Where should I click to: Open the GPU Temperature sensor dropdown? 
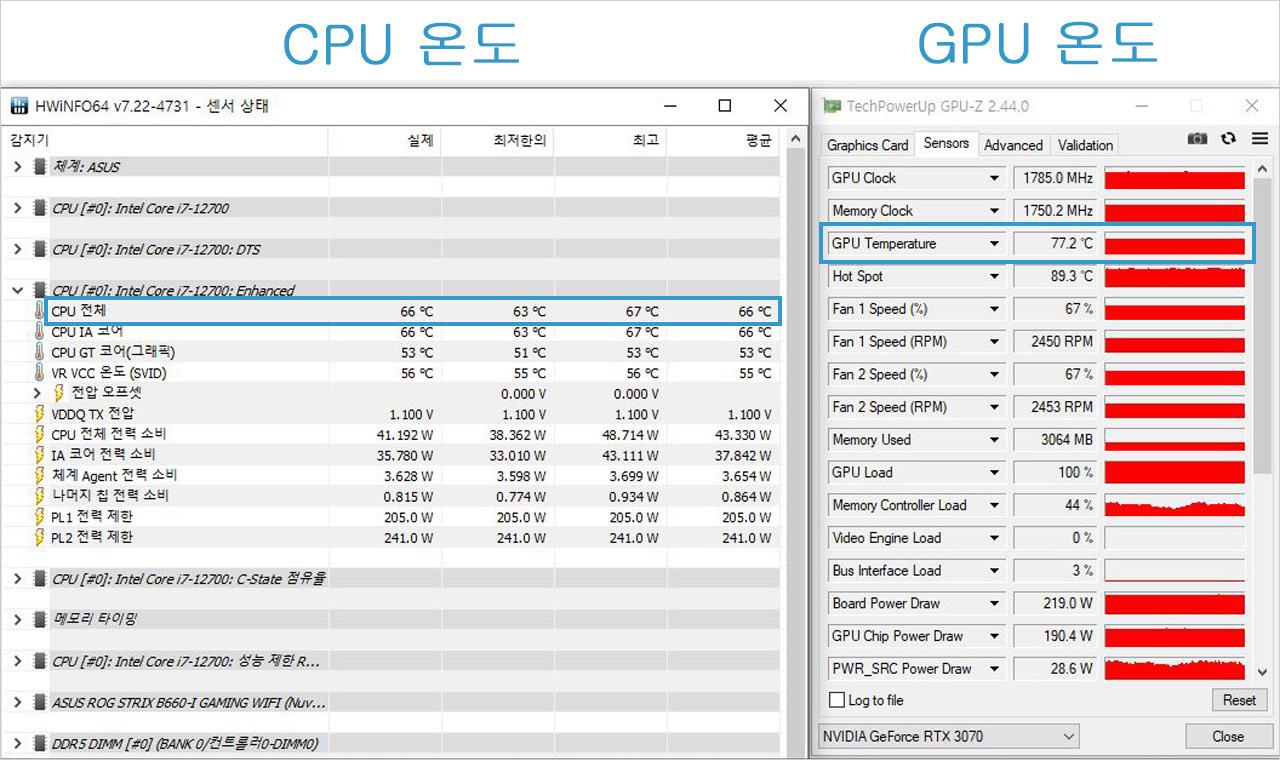(993, 243)
